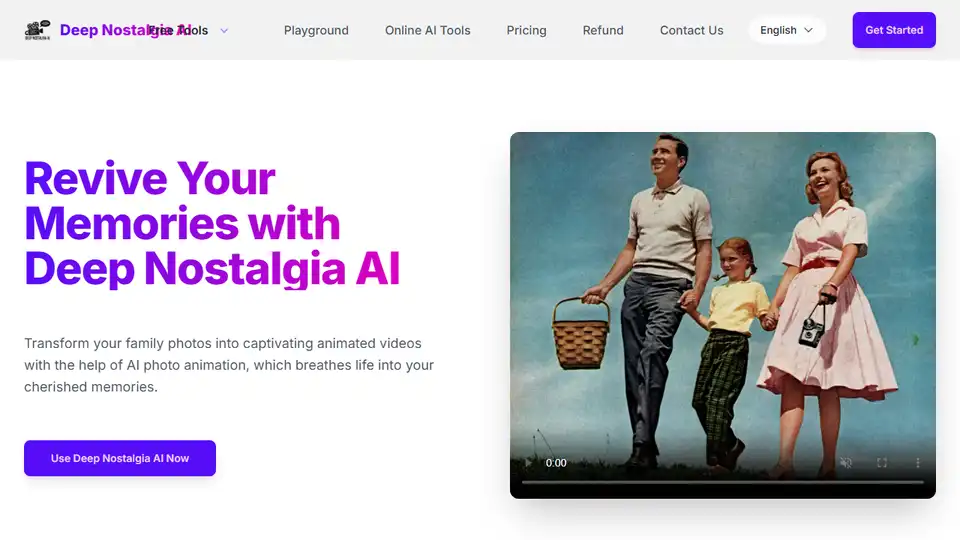Click the Revive Your Memories headline

[212, 223]
